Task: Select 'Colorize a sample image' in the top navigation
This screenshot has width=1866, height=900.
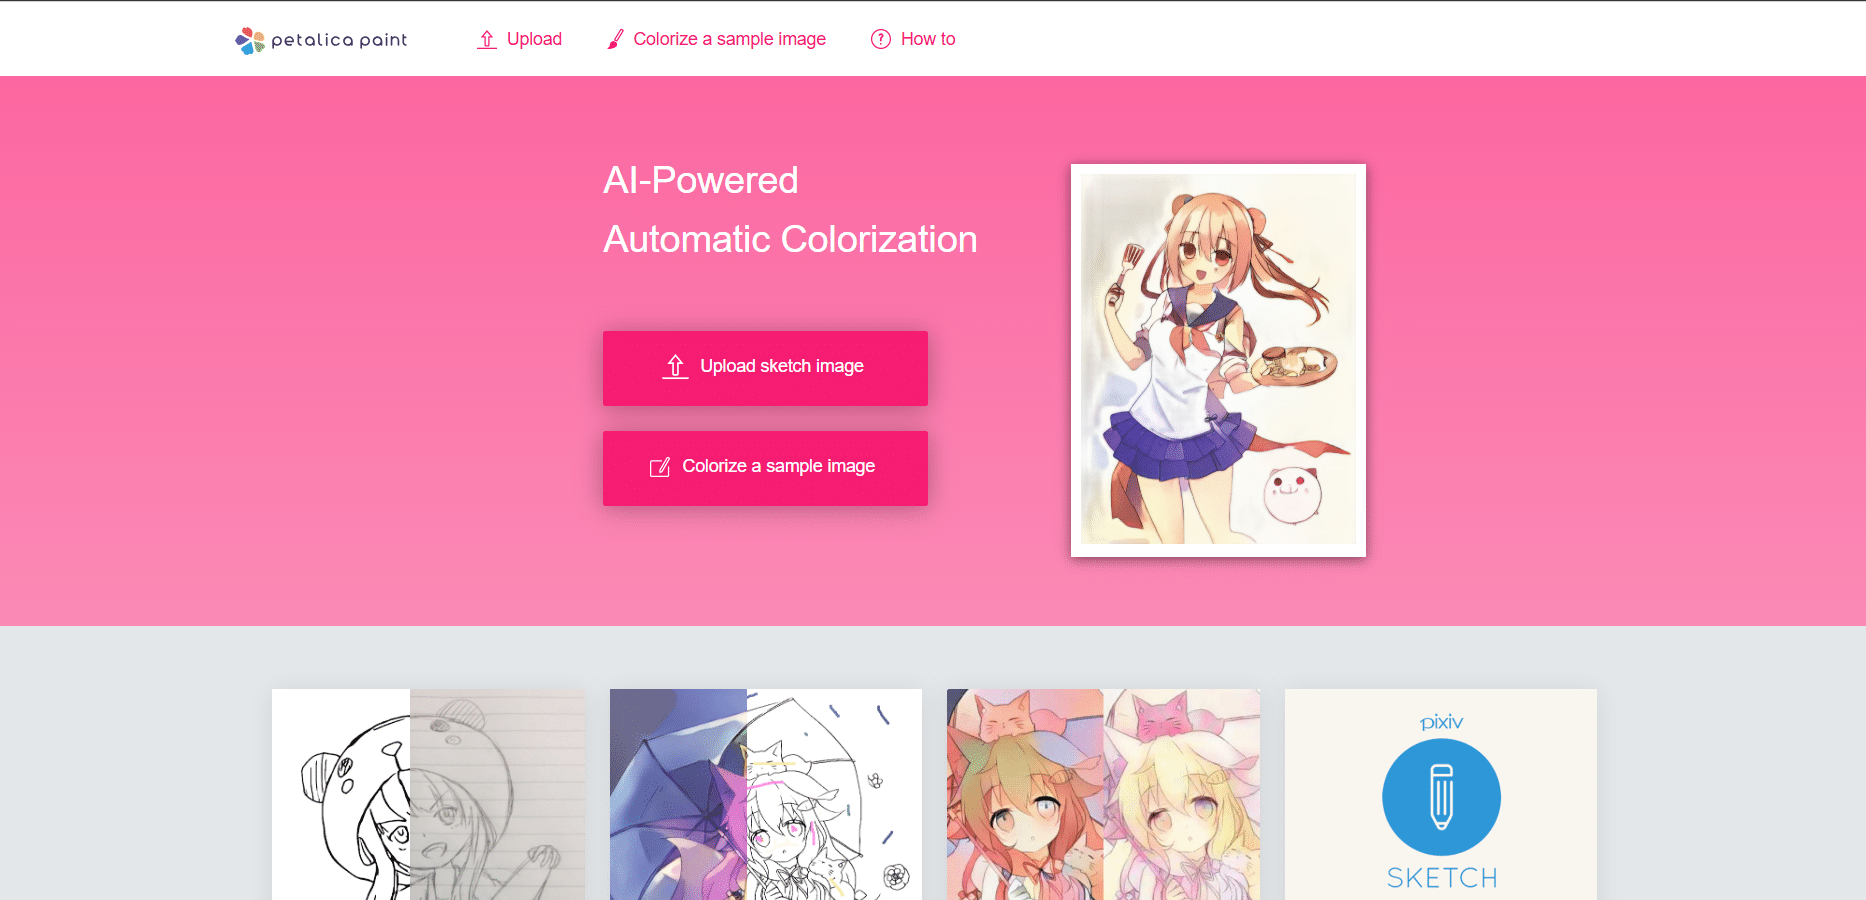Action: [729, 39]
